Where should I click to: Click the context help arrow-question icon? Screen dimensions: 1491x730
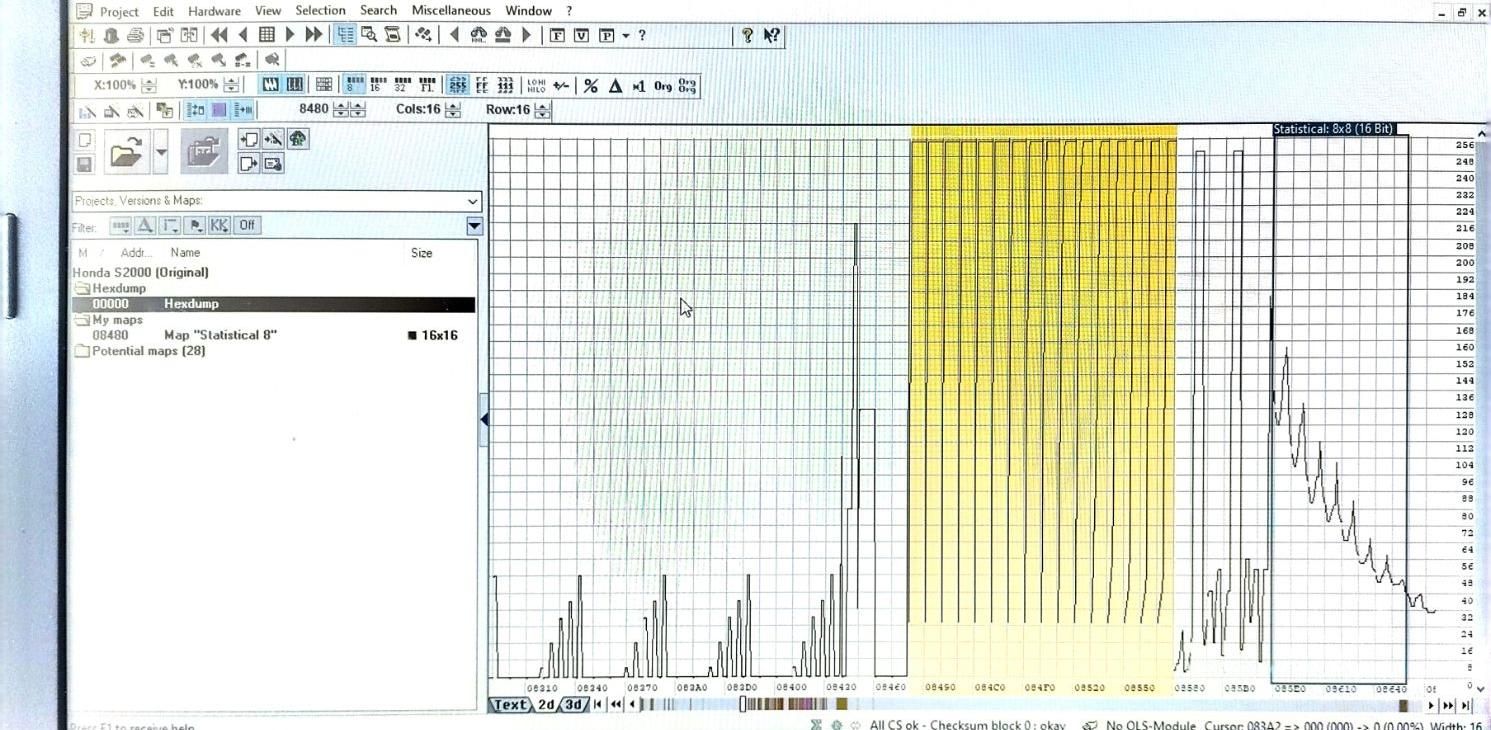tap(771, 35)
